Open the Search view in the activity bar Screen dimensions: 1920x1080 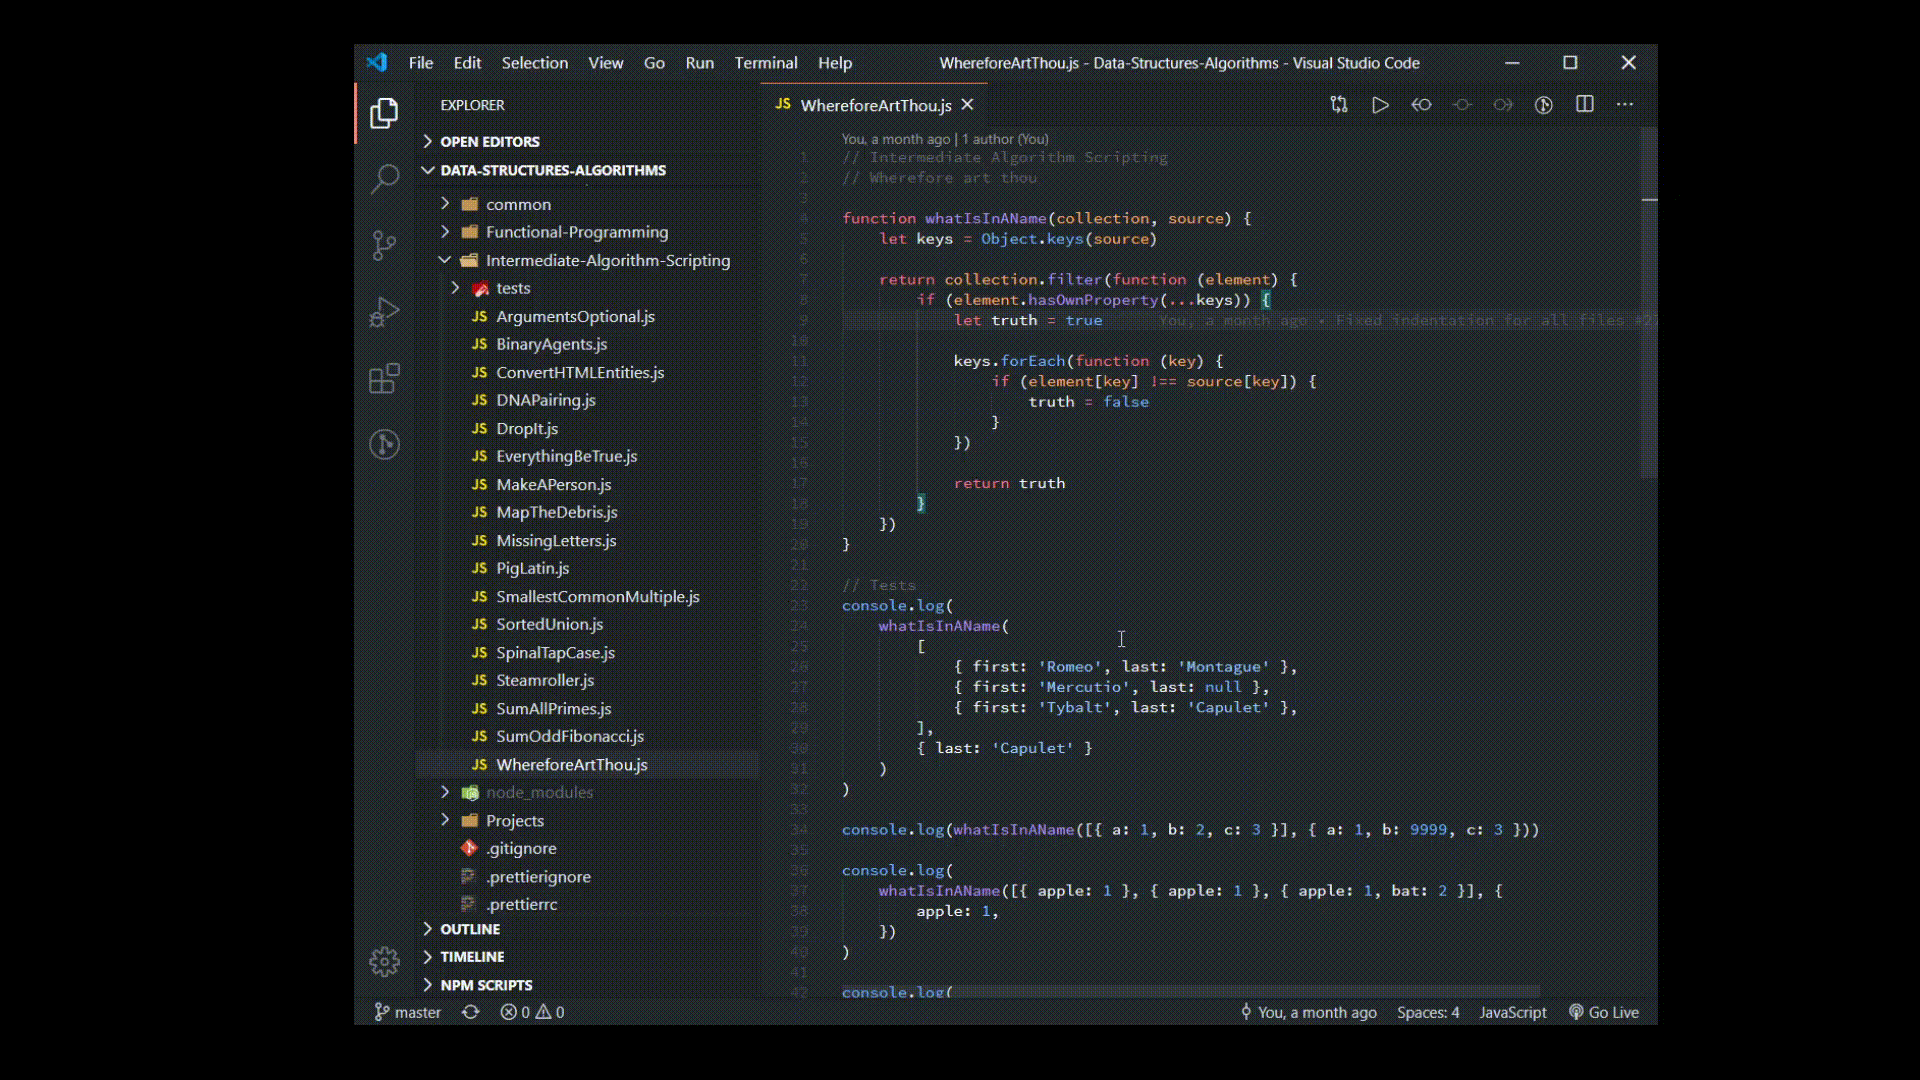coord(385,178)
